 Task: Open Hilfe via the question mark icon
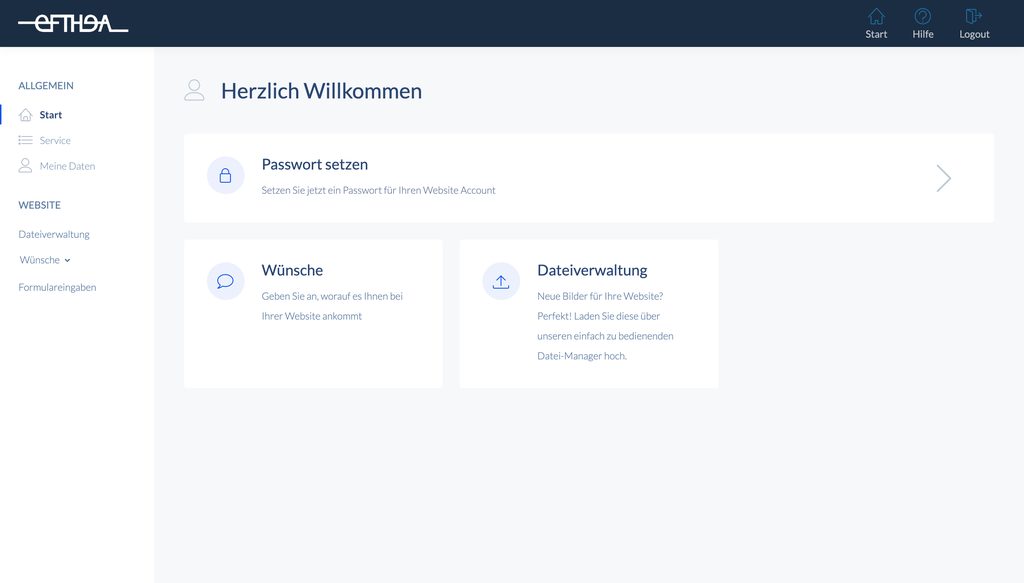click(922, 16)
